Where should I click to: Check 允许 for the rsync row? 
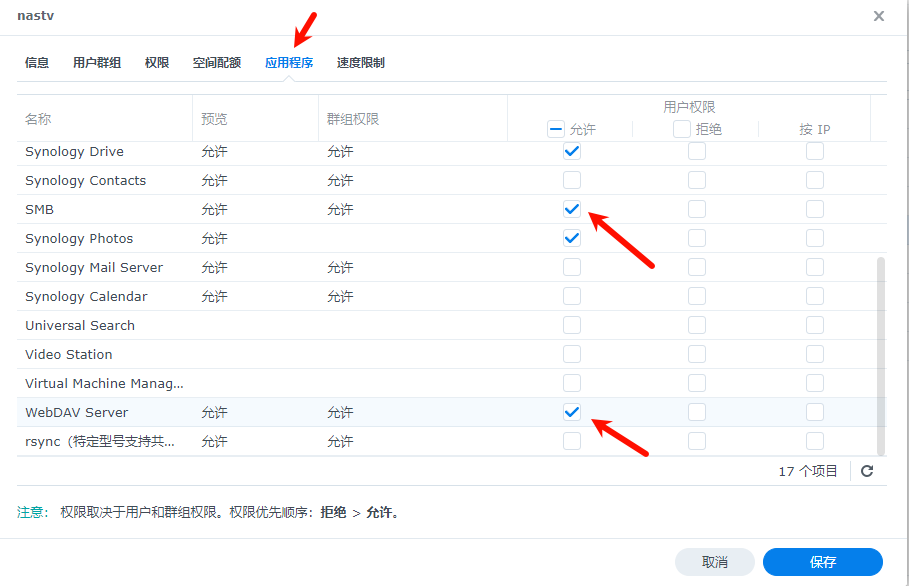[572, 441]
